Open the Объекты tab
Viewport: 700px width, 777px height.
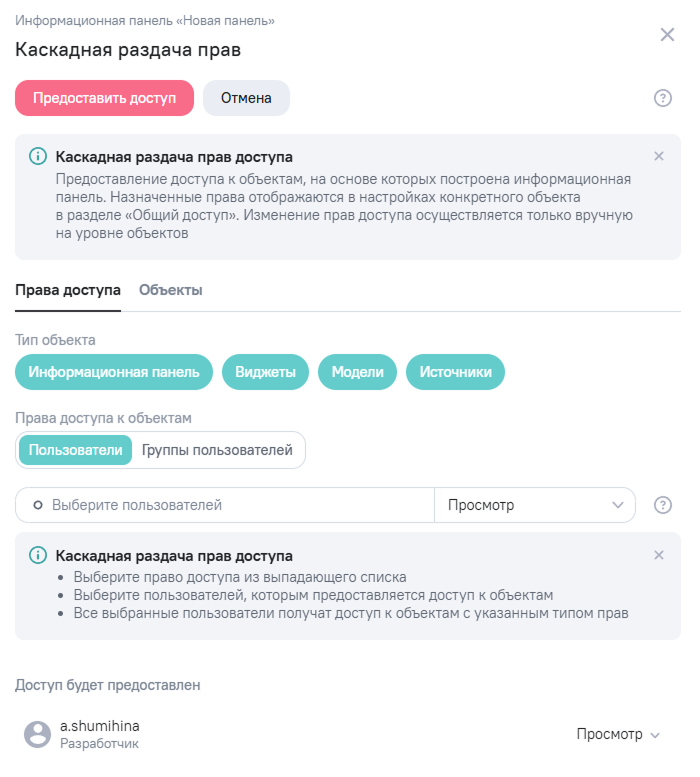tap(170, 290)
